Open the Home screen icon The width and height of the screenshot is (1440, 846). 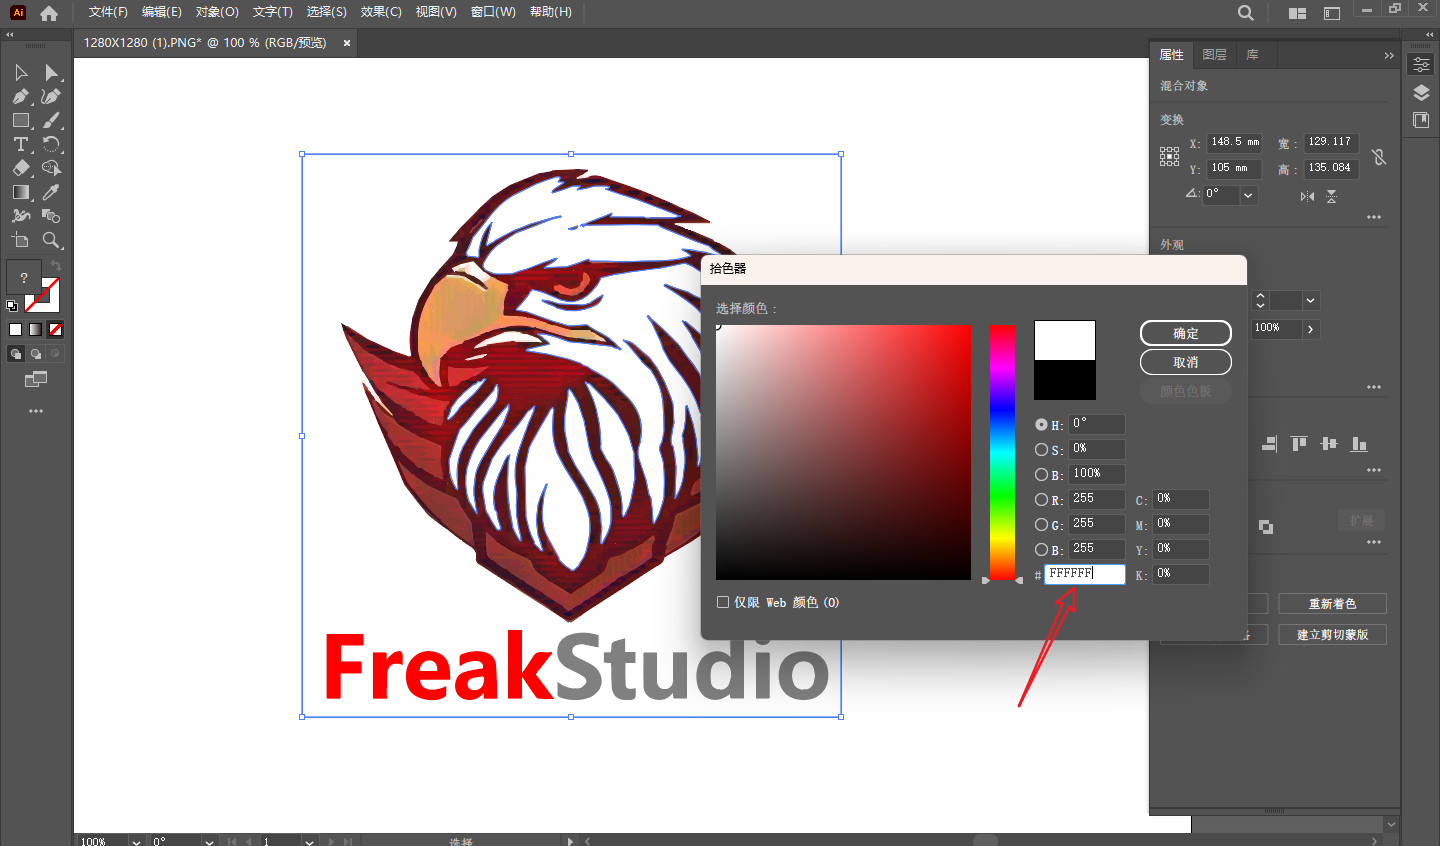tap(49, 13)
